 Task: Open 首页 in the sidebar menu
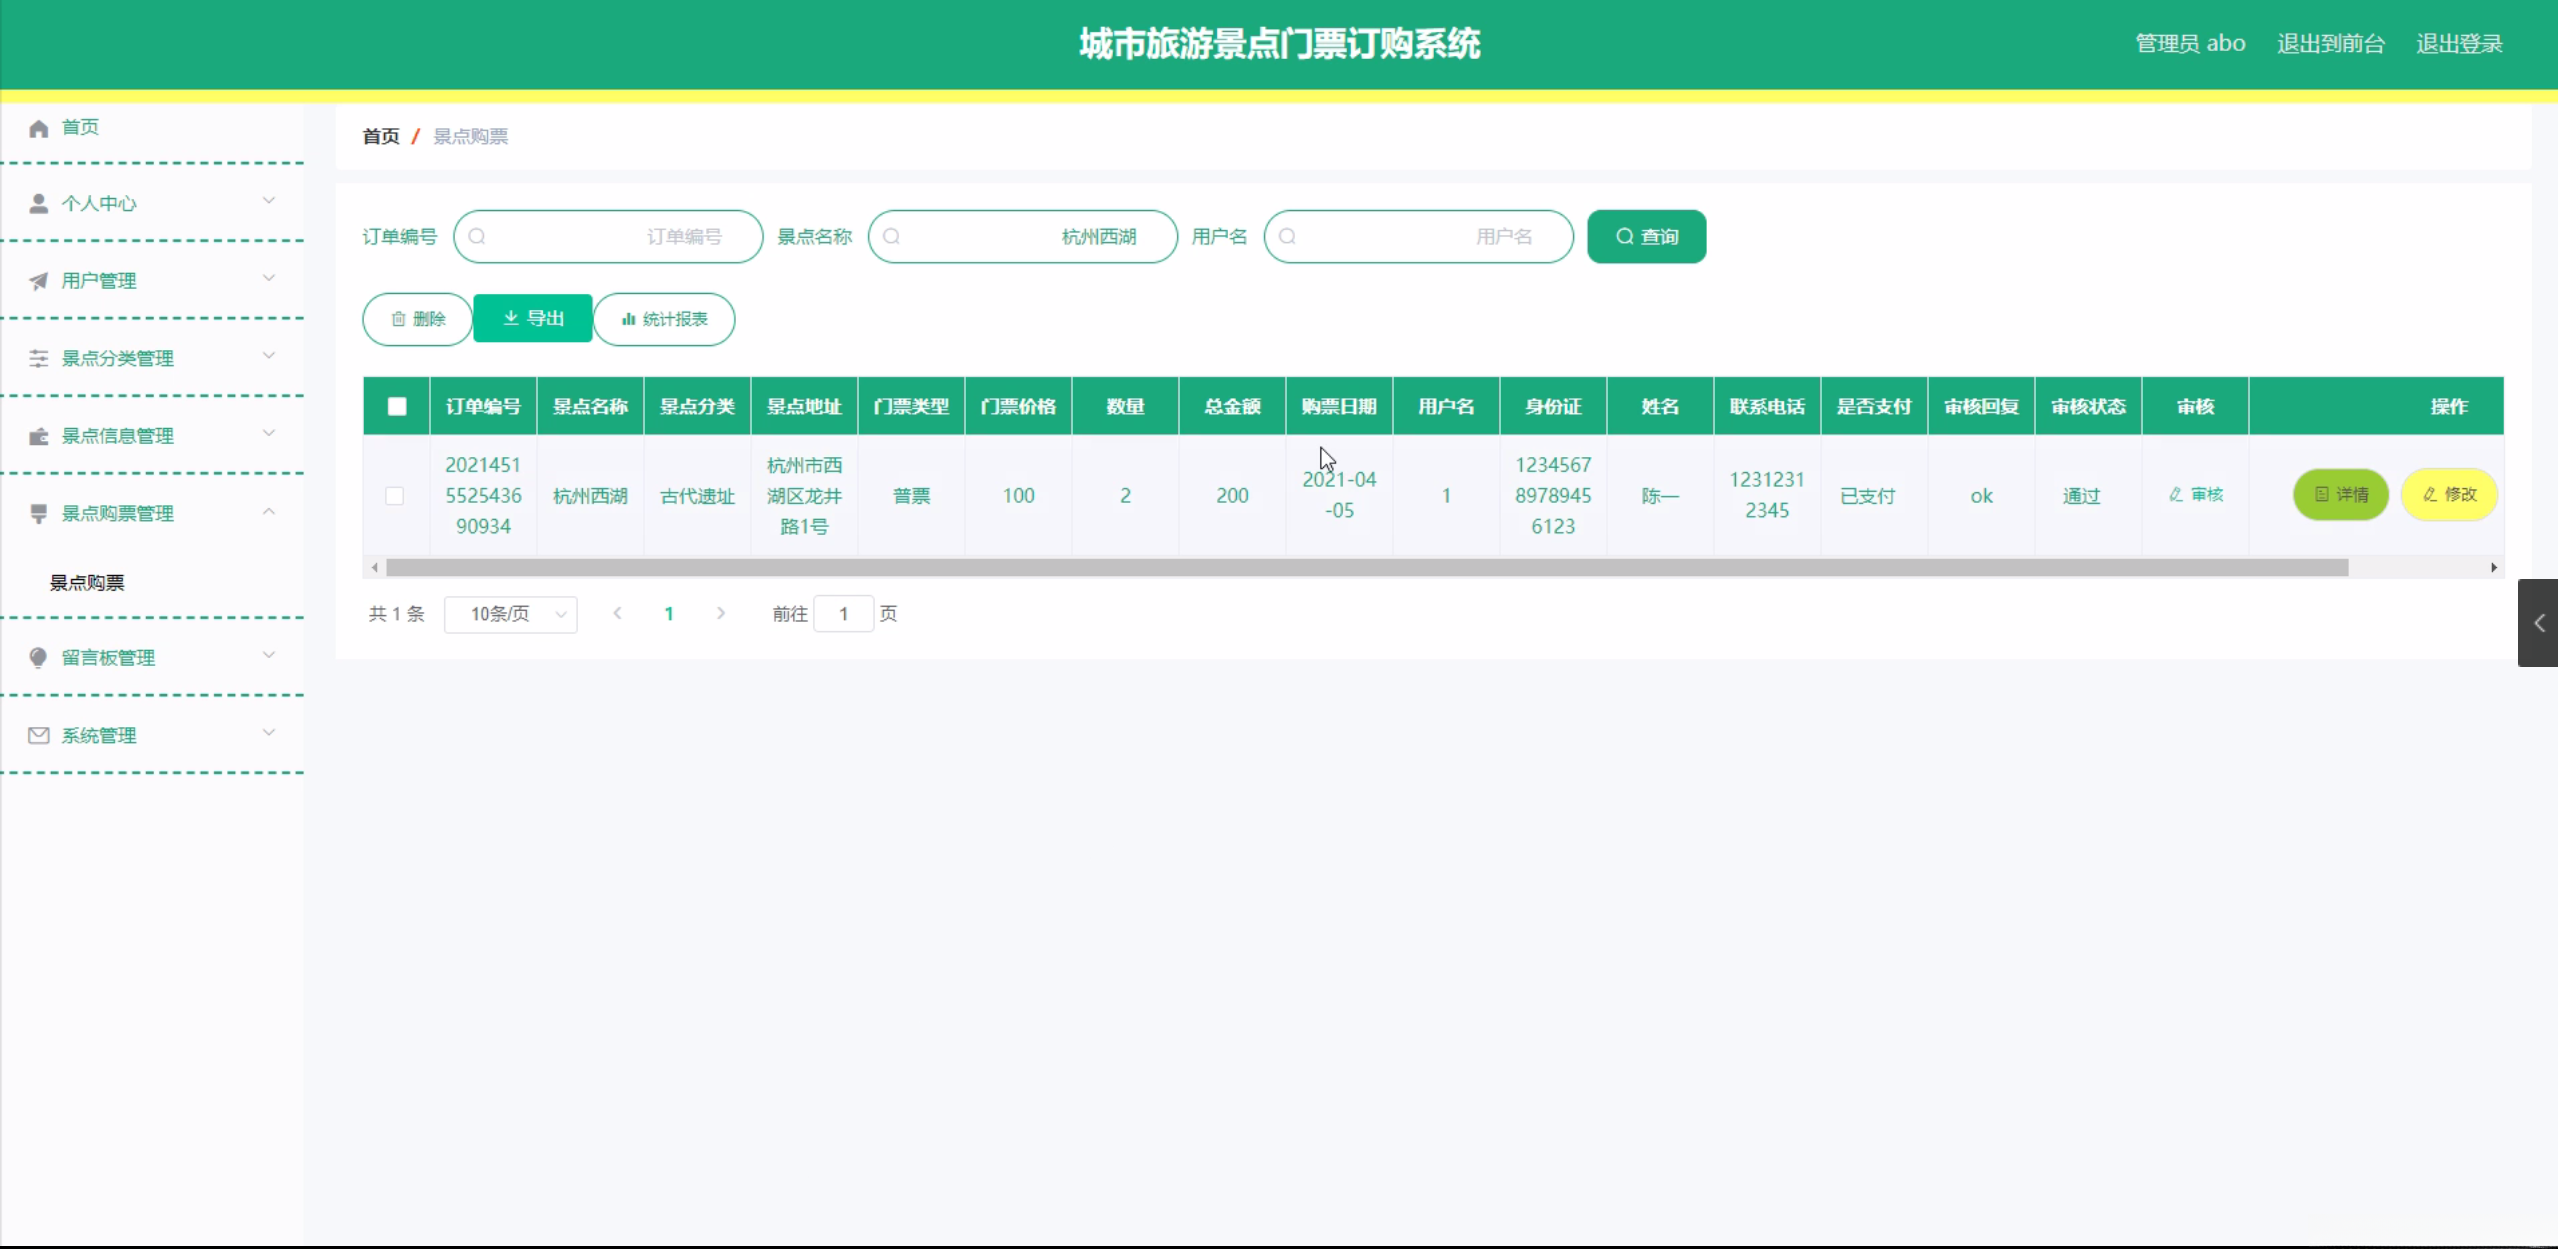coord(80,127)
